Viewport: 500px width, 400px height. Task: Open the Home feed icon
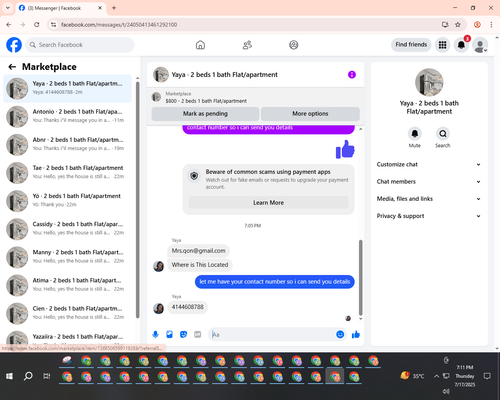[x=200, y=45]
